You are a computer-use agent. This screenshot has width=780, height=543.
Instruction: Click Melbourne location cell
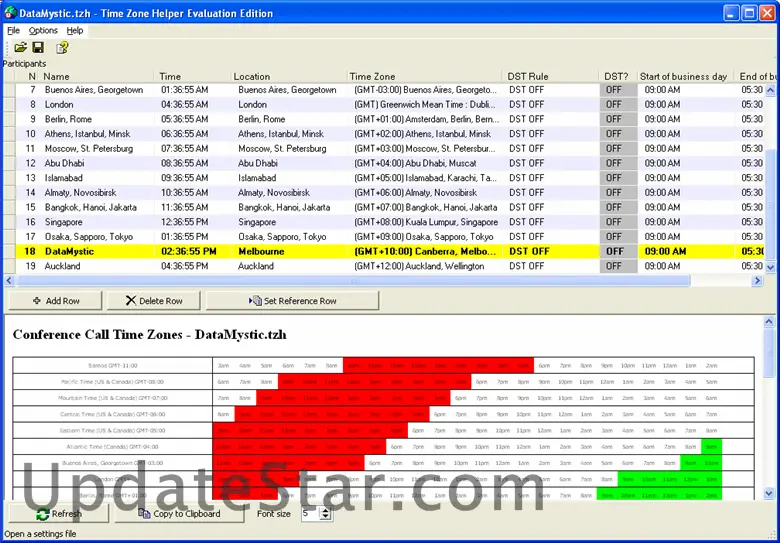[x=289, y=251]
